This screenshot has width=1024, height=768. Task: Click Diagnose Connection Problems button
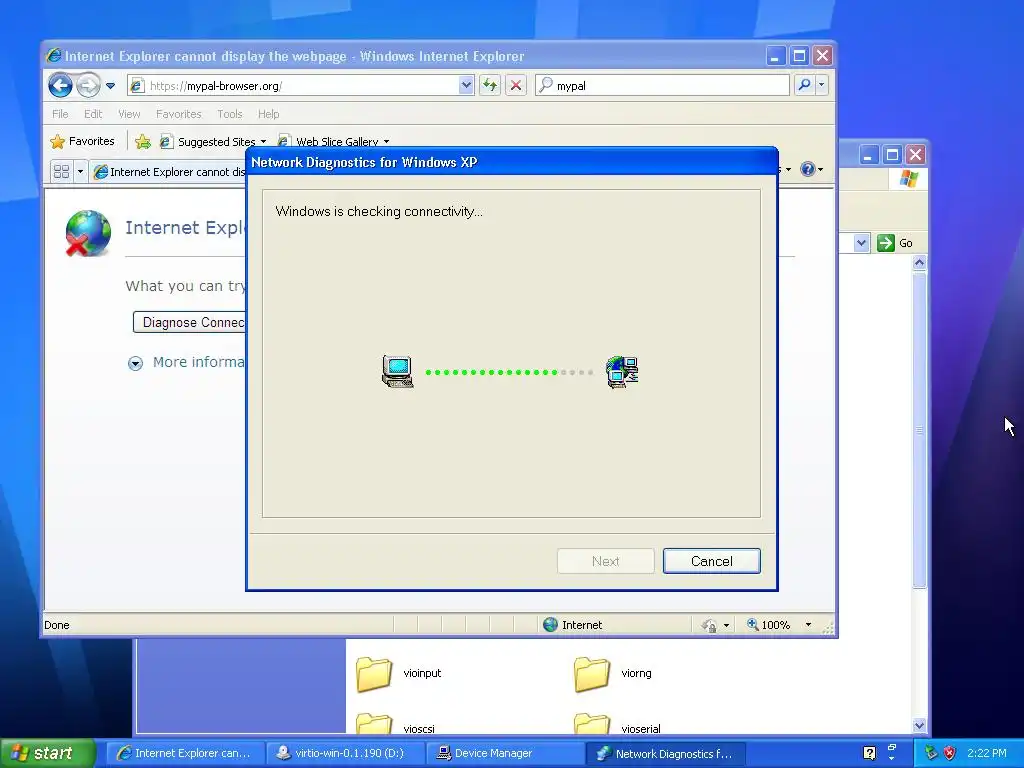tap(189, 322)
